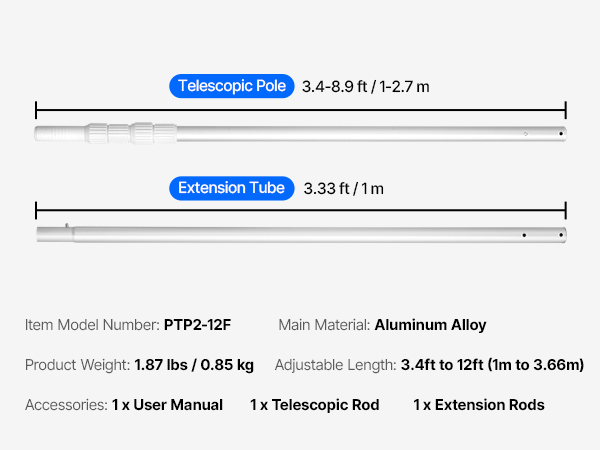Click the Main Material label
Screen dimensions: 600x450
coord(324,325)
